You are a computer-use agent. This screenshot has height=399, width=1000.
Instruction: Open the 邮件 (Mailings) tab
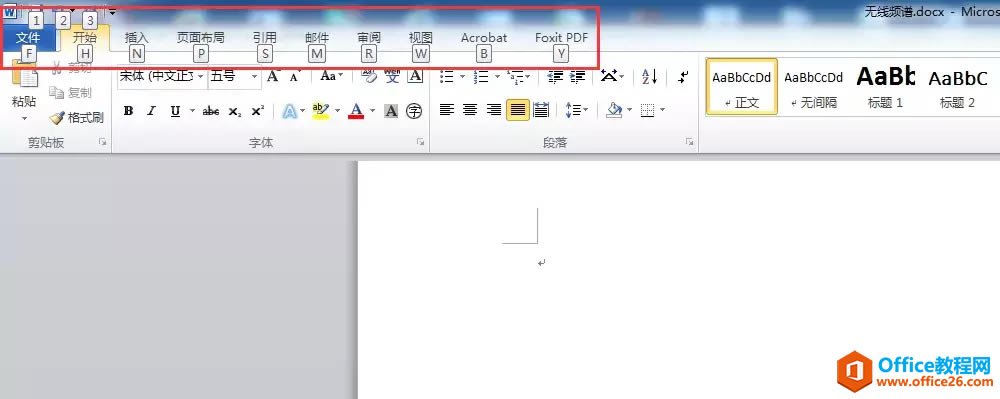(x=317, y=38)
